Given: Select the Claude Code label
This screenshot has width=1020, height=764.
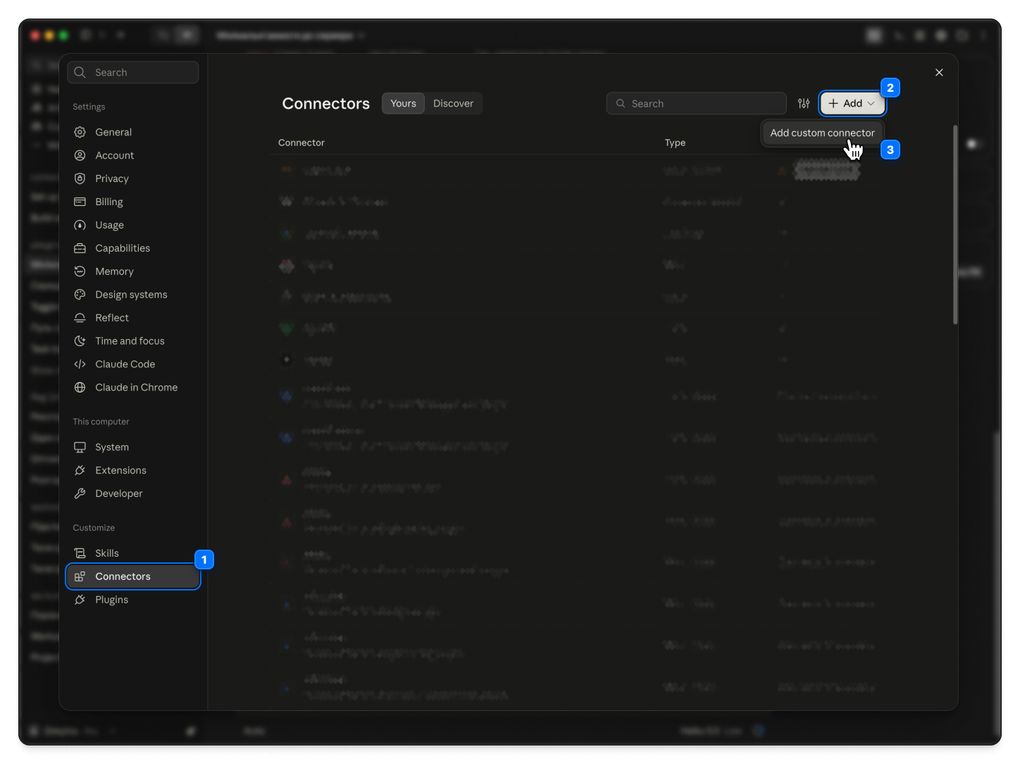Looking at the screenshot, I should click(x=125, y=364).
